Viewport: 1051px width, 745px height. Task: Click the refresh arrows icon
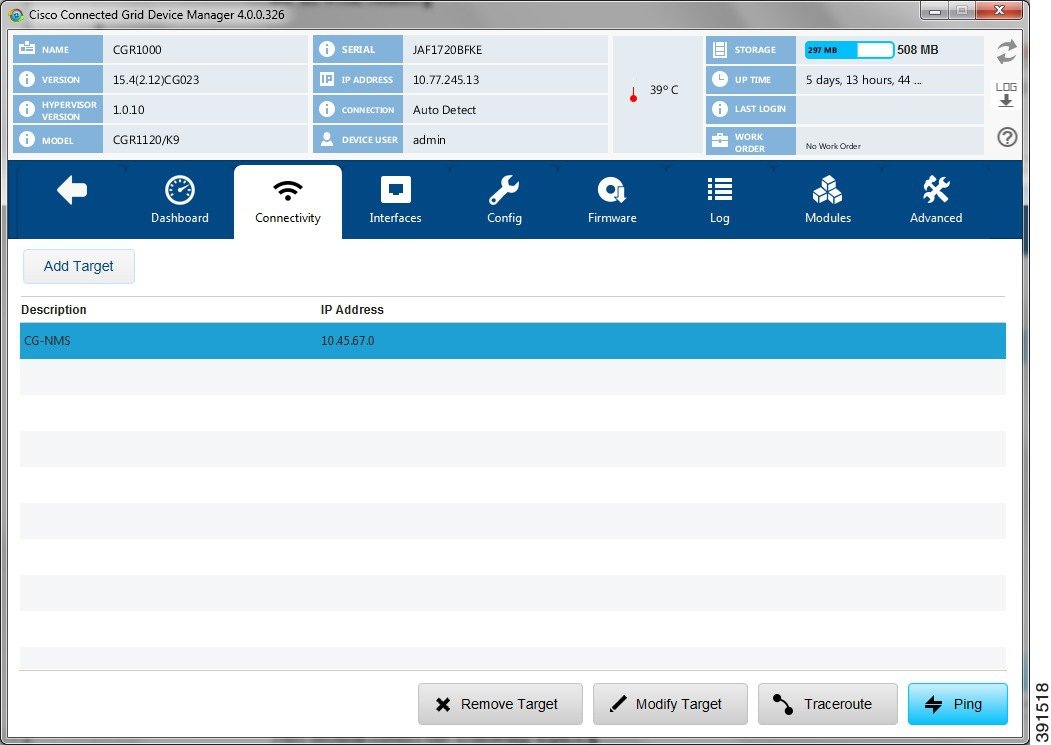(1006, 52)
